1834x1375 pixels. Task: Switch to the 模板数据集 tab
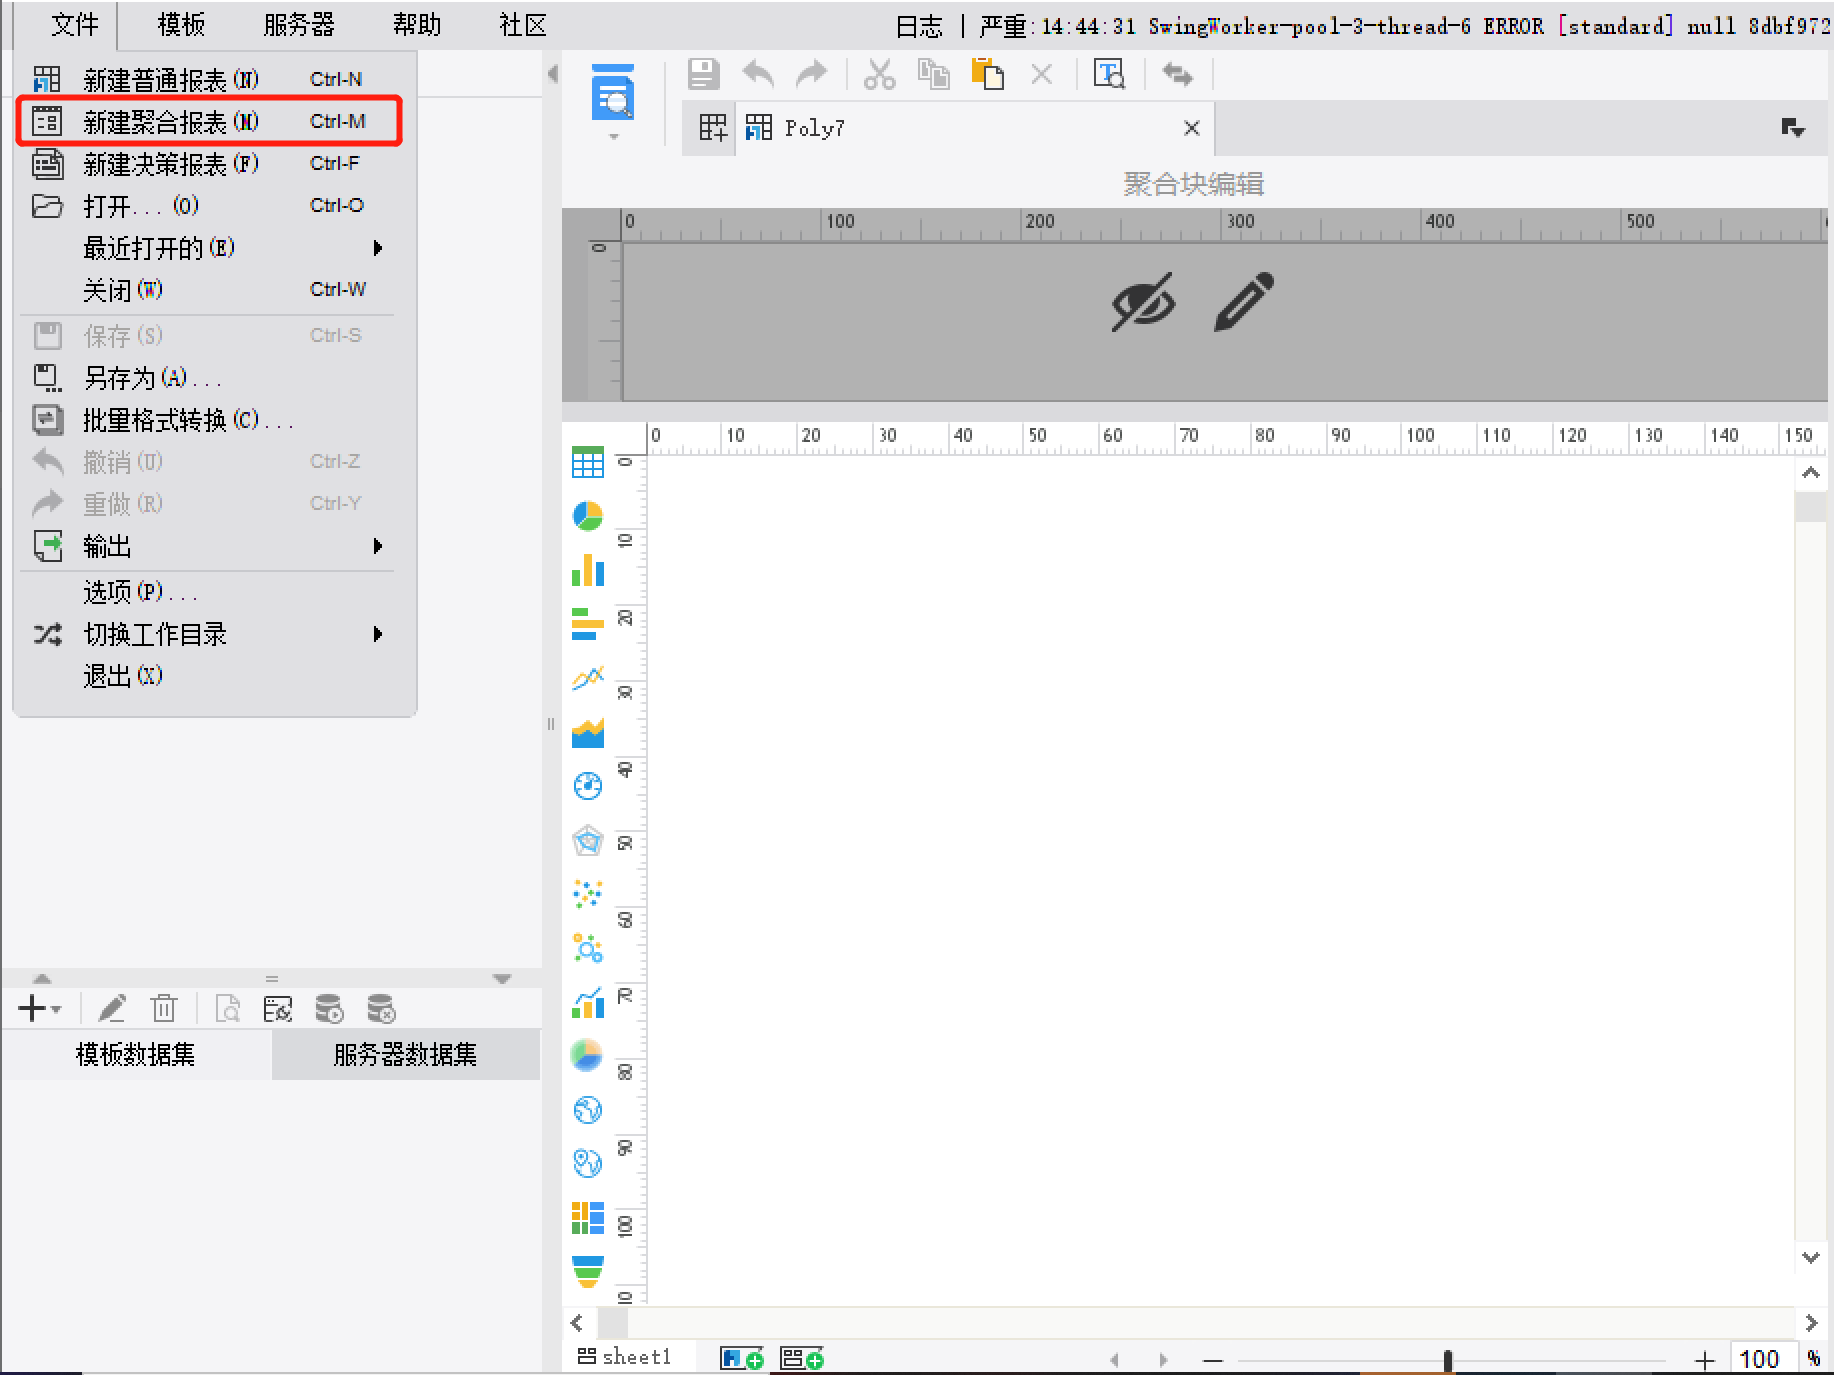[x=136, y=1054]
